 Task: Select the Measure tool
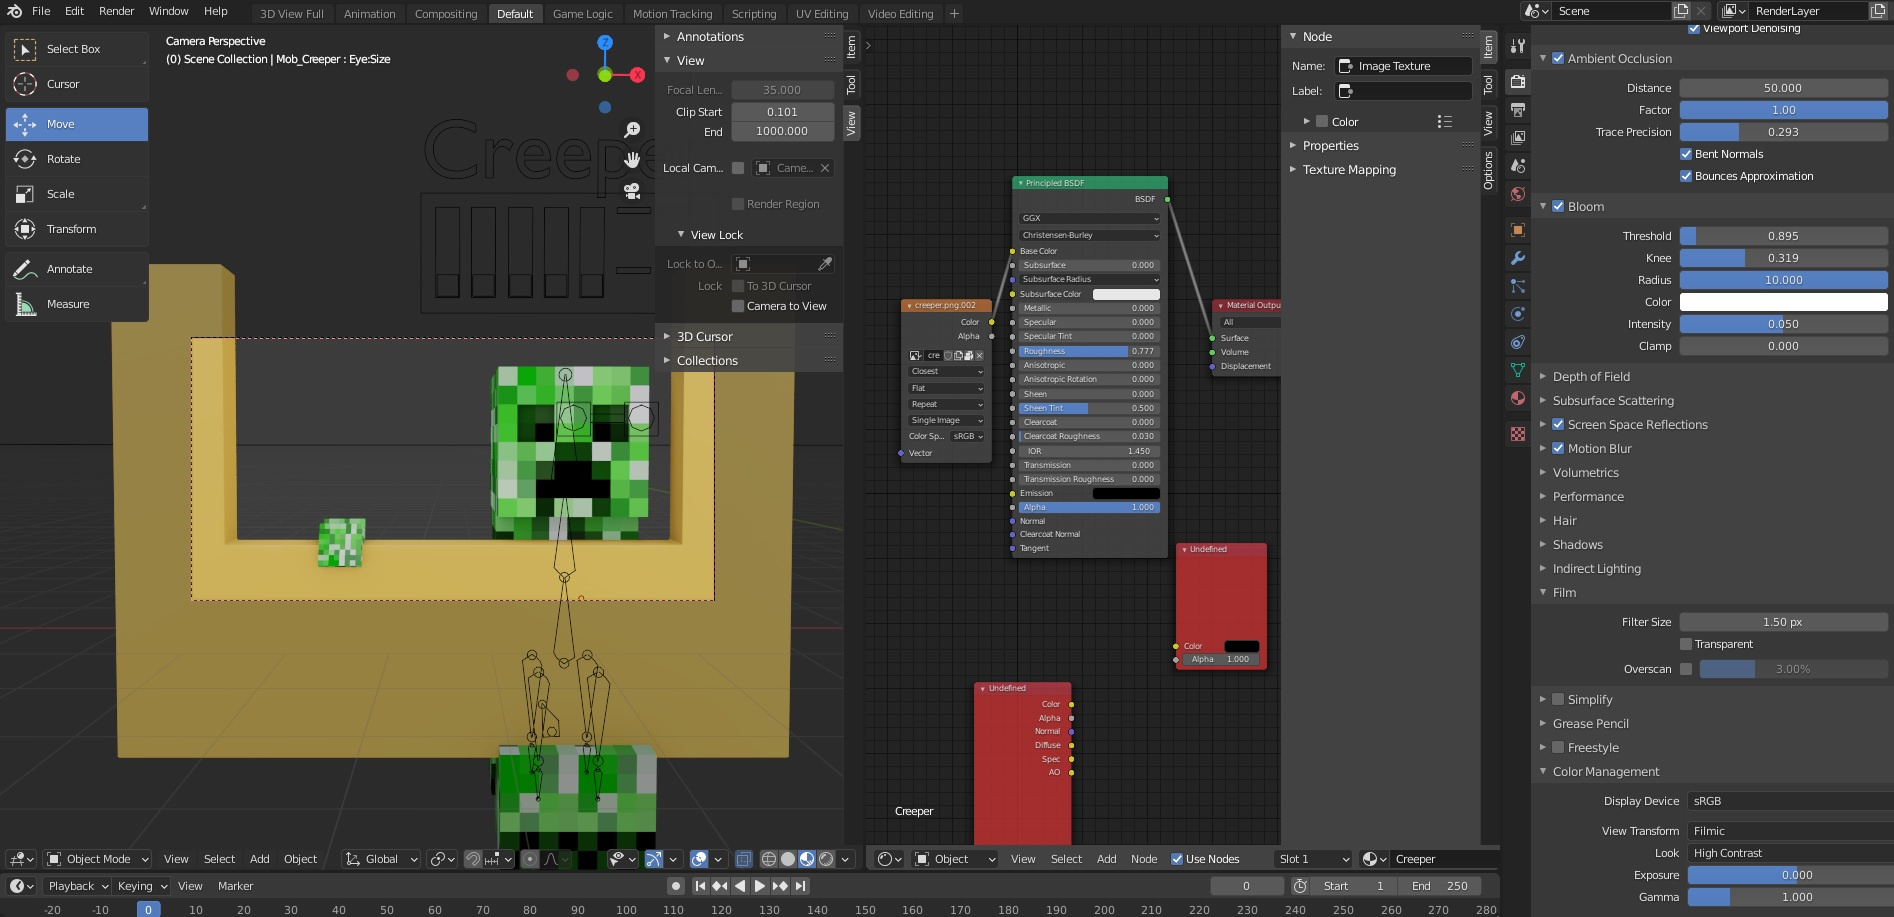coord(76,304)
